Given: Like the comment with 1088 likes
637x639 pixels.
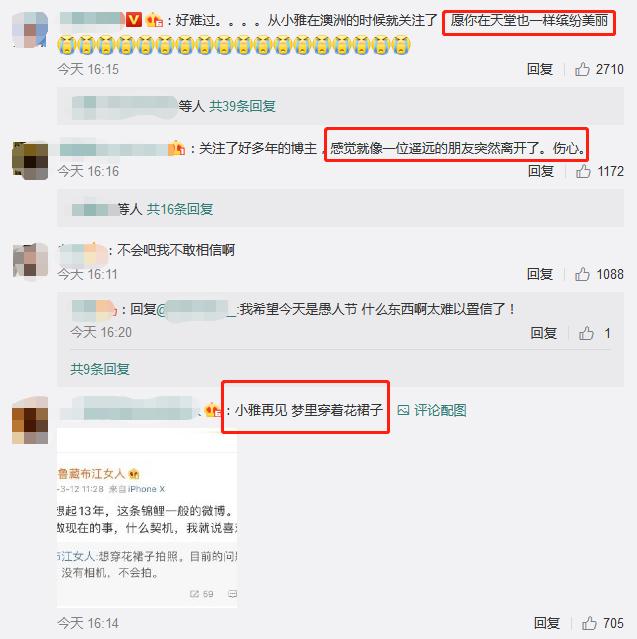Looking at the screenshot, I should [582, 274].
